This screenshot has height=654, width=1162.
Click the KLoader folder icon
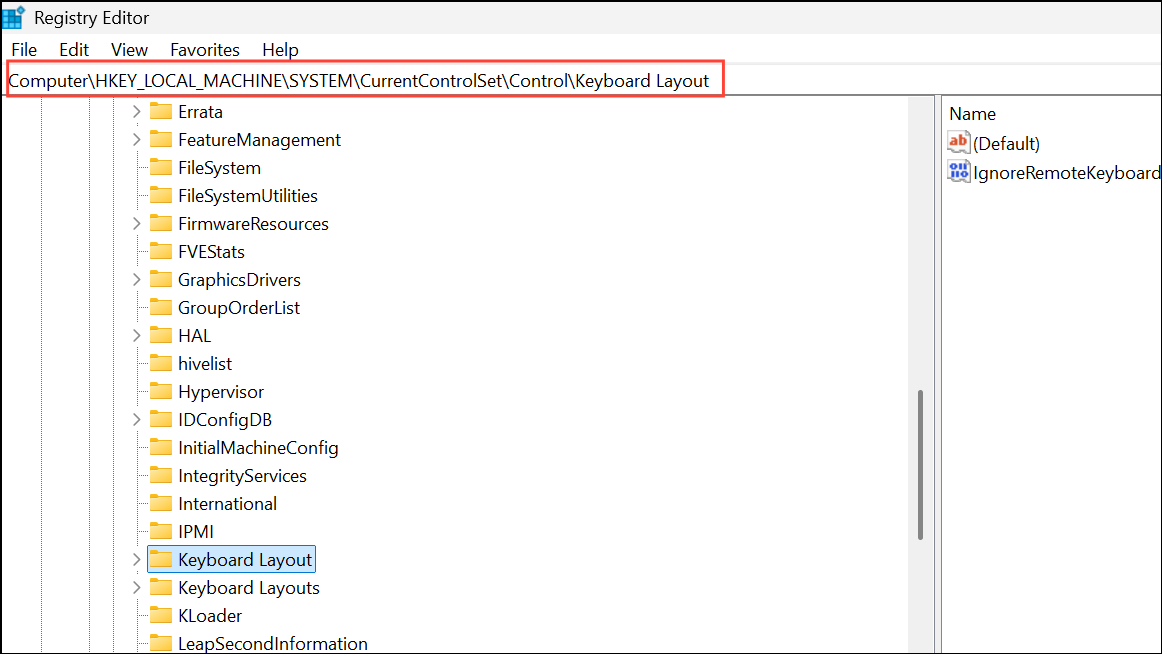(160, 615)
